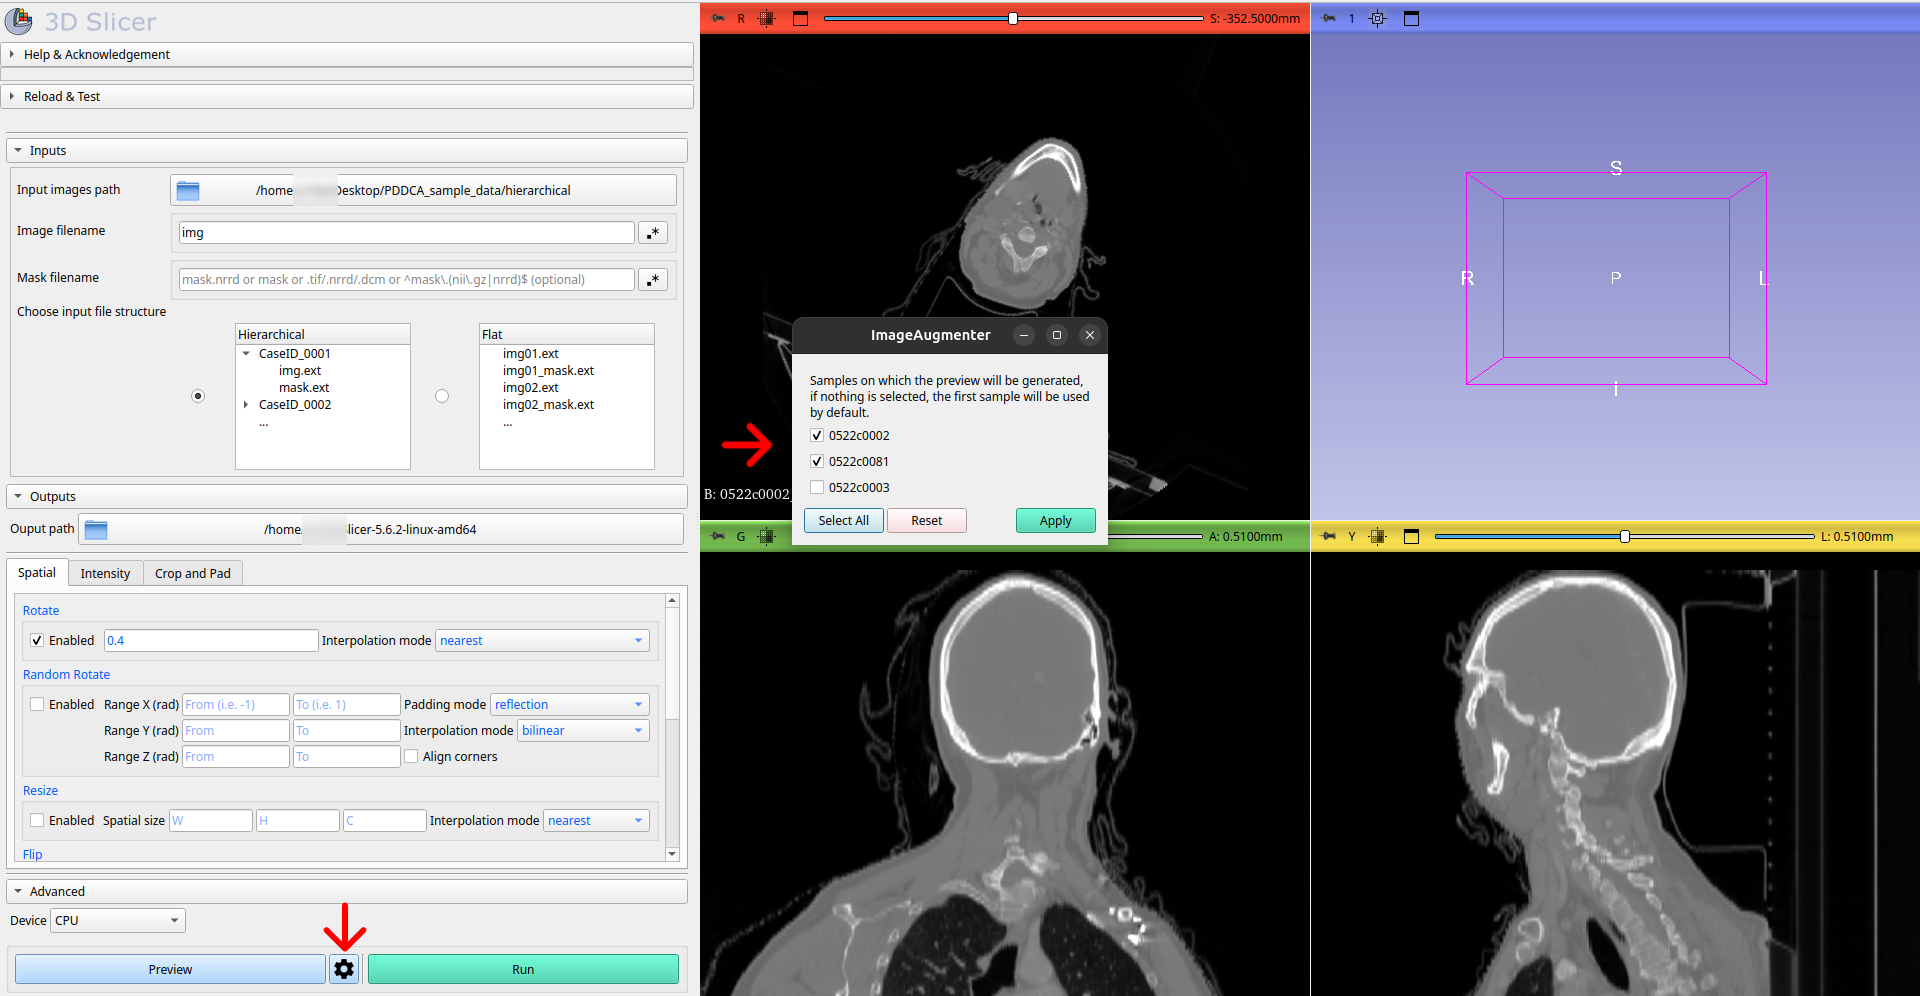Open bilinear interpolation mode dropdown
The width and height of the screenshot is (1920, 996).
pyautogui.click(x=583, y=731)
